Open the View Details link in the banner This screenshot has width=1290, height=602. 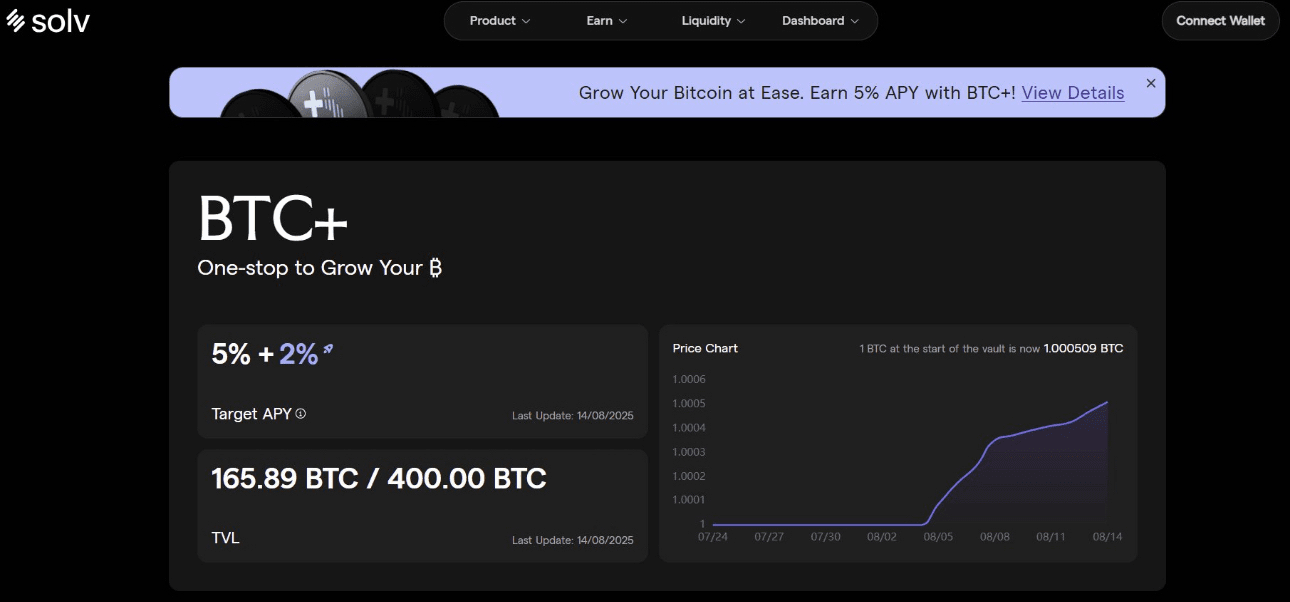pos(1073,93)
